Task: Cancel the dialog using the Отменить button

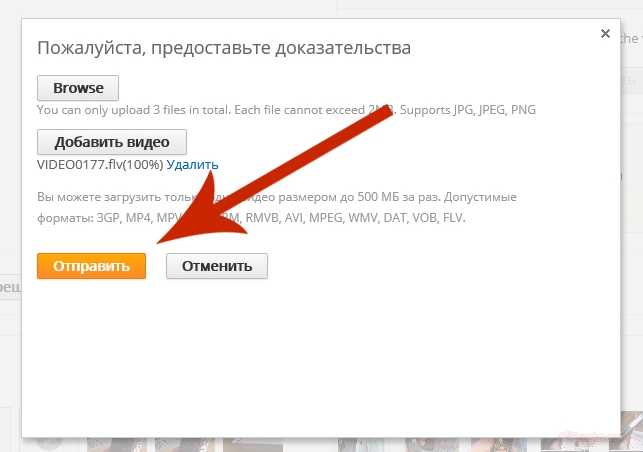Action: click(x=217, y=266)
